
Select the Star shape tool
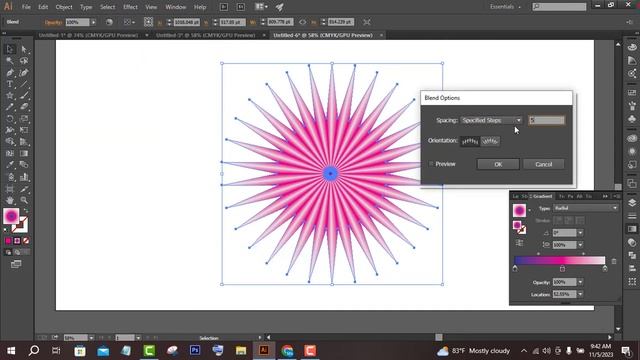click(10, 96)
